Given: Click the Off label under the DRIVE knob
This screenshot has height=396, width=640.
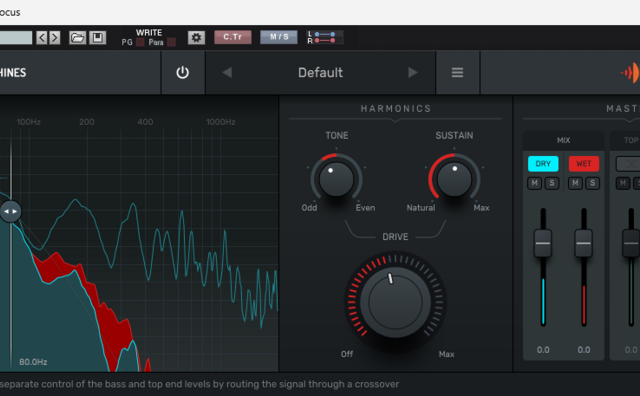Looking at the screenshot, I should point(347,354).
